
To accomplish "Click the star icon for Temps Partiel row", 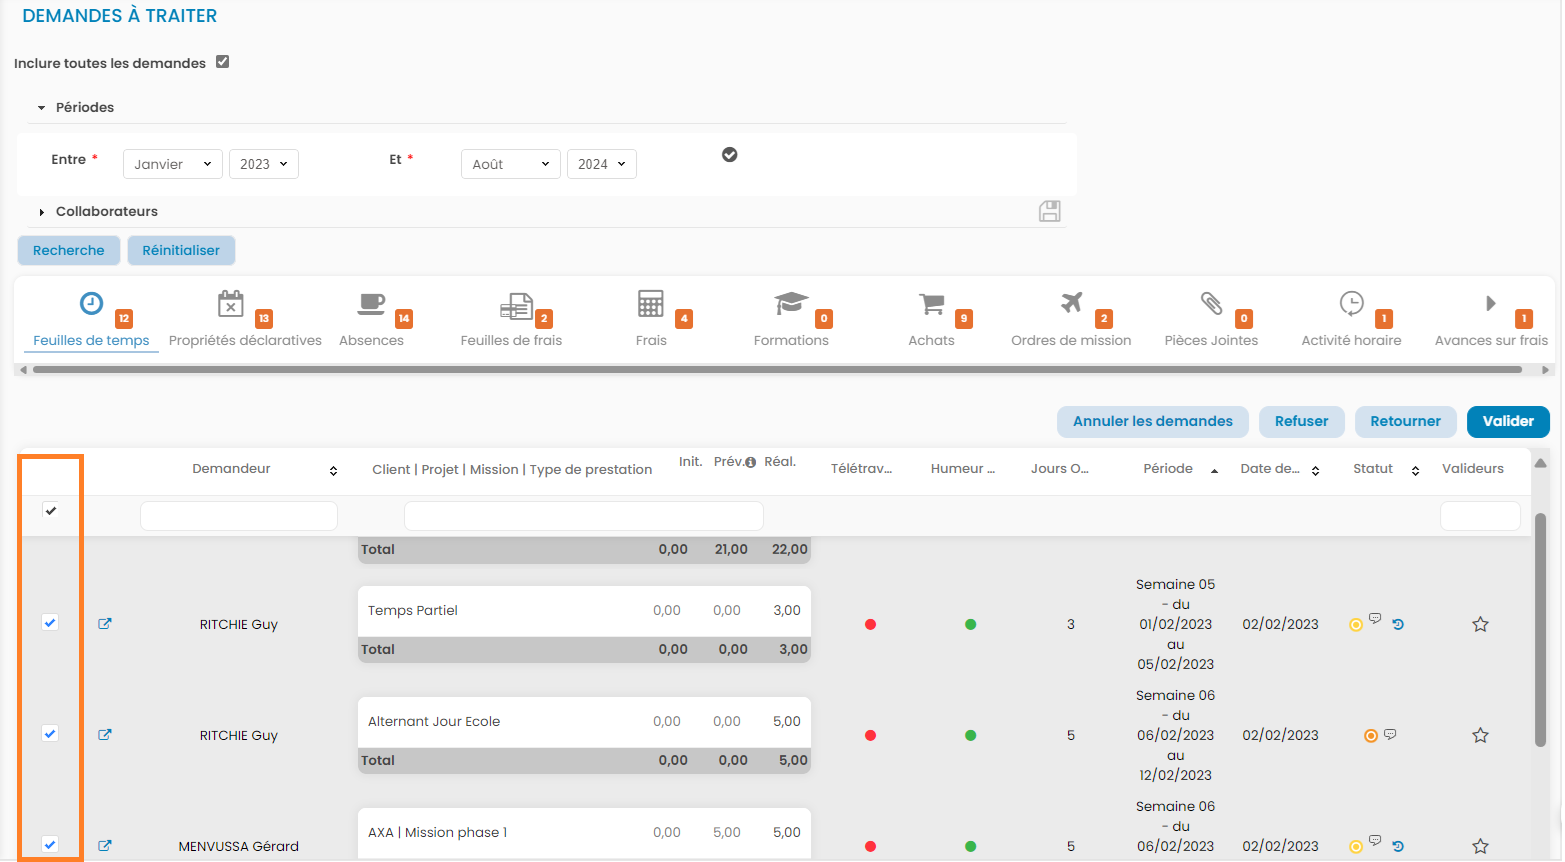I will (1480, 624).
